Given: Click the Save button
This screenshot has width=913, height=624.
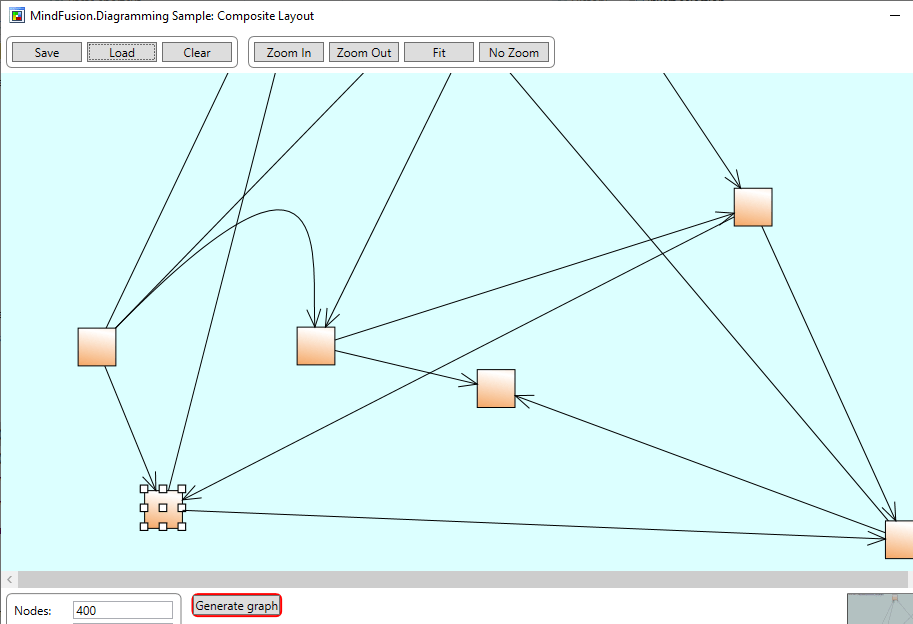Looking at the screenshot, I should tap(46, 52).
